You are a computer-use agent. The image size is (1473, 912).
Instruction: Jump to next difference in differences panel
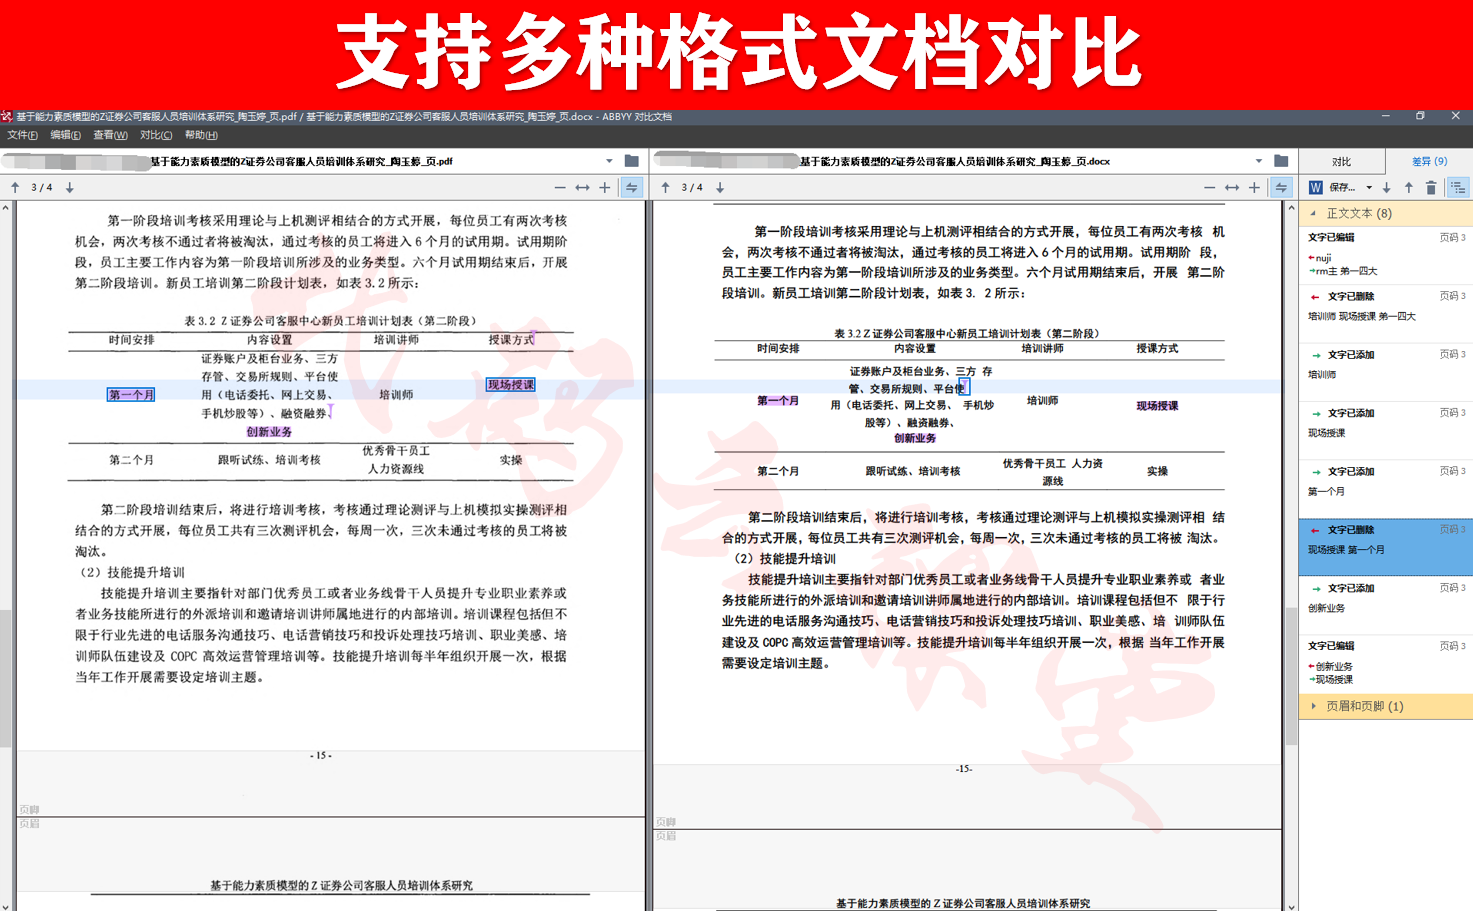coord(1386,188)
